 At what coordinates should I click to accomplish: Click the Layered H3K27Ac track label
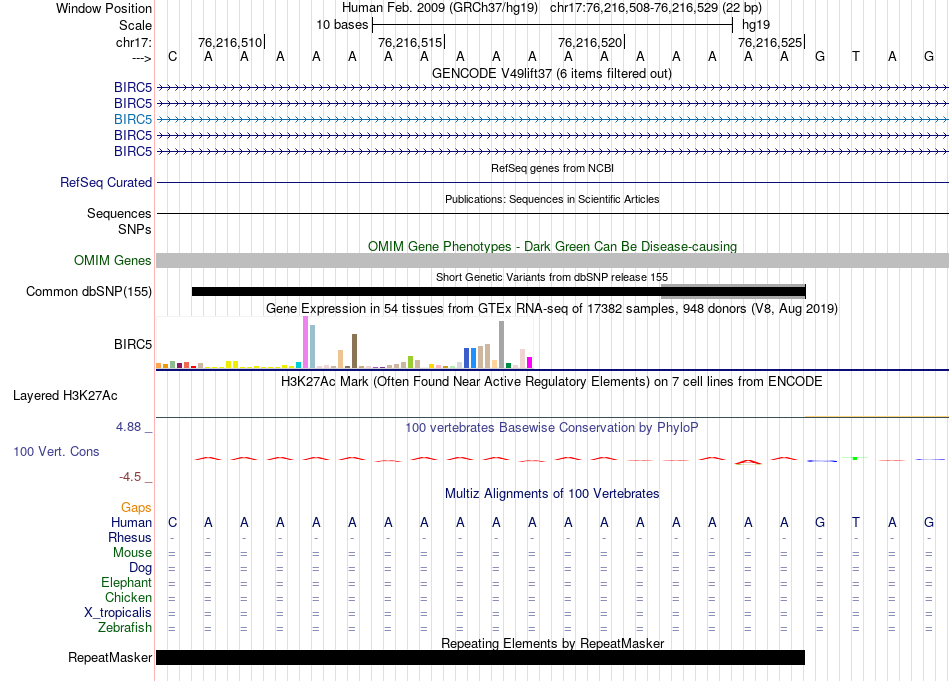(65, 396)
